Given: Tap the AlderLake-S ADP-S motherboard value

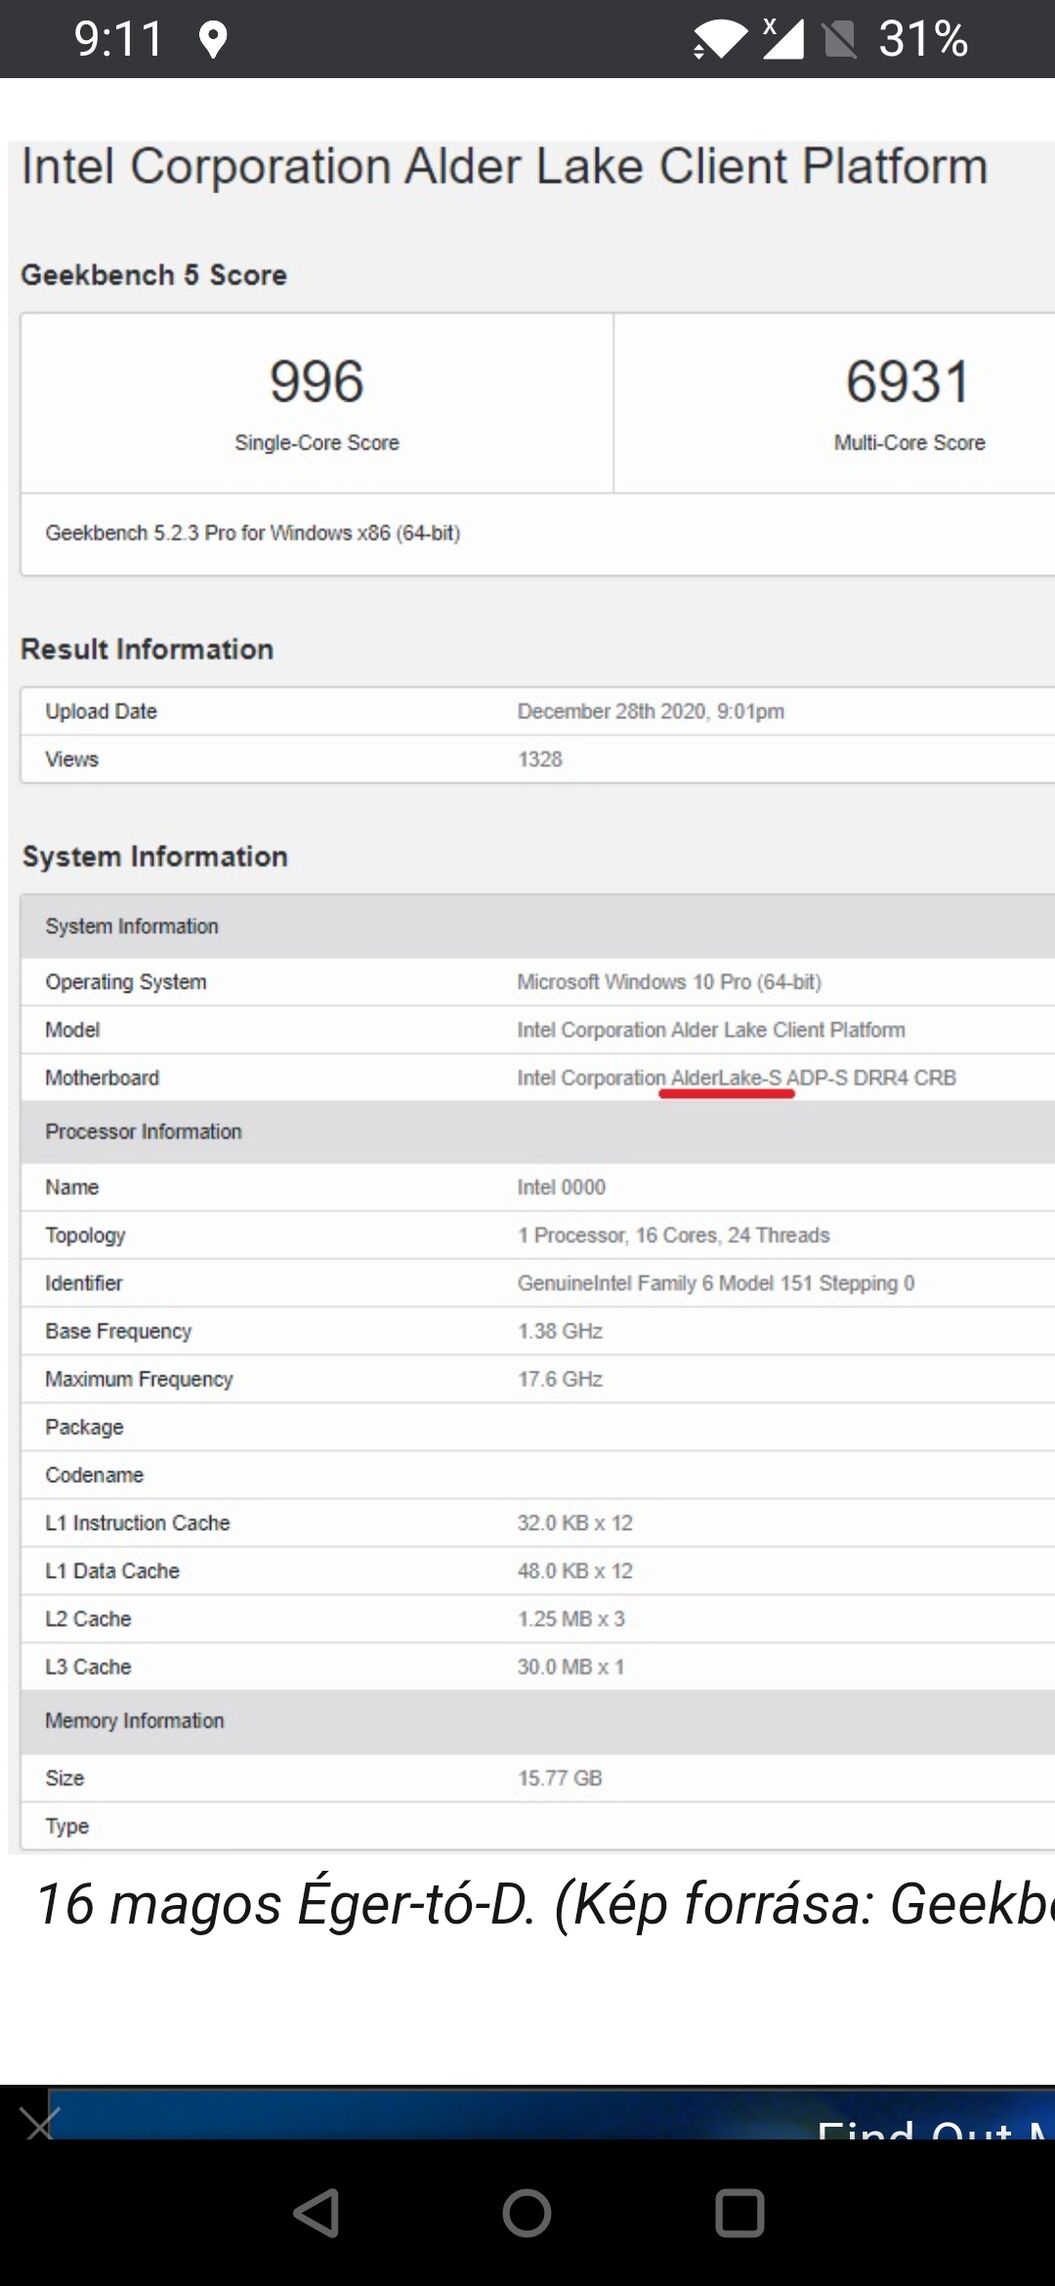Looking at the screenshot, I should click(x=737, y=1078).
